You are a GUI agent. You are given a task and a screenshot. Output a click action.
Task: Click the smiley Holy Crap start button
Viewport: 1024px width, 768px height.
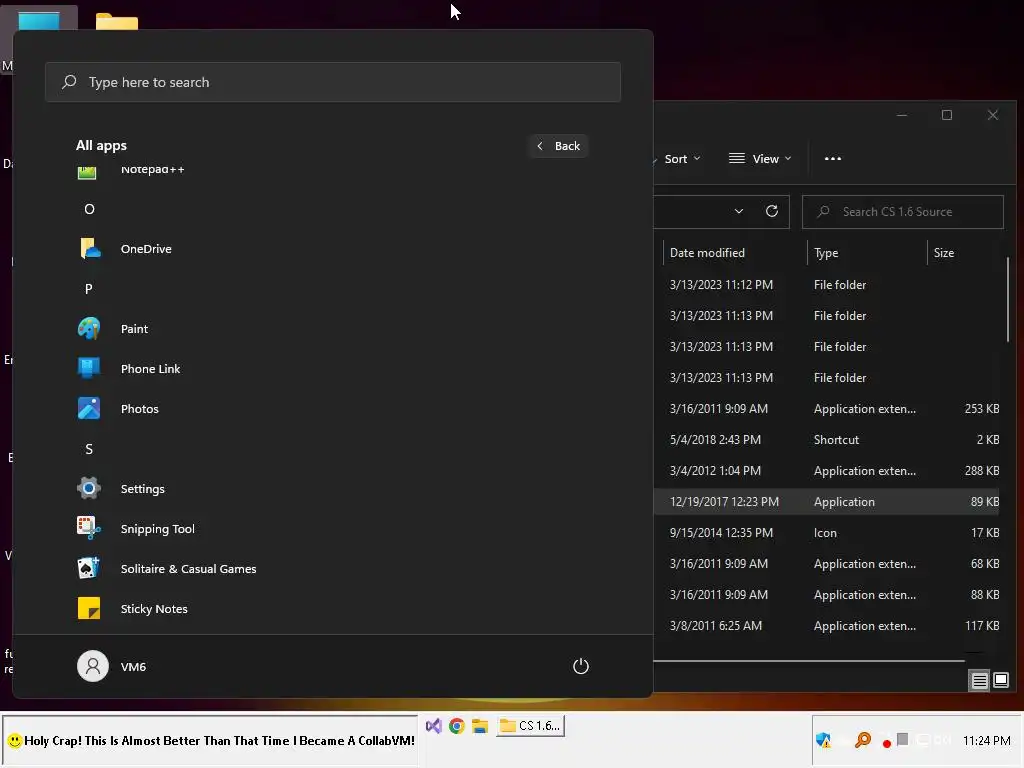tap(210, 741)
